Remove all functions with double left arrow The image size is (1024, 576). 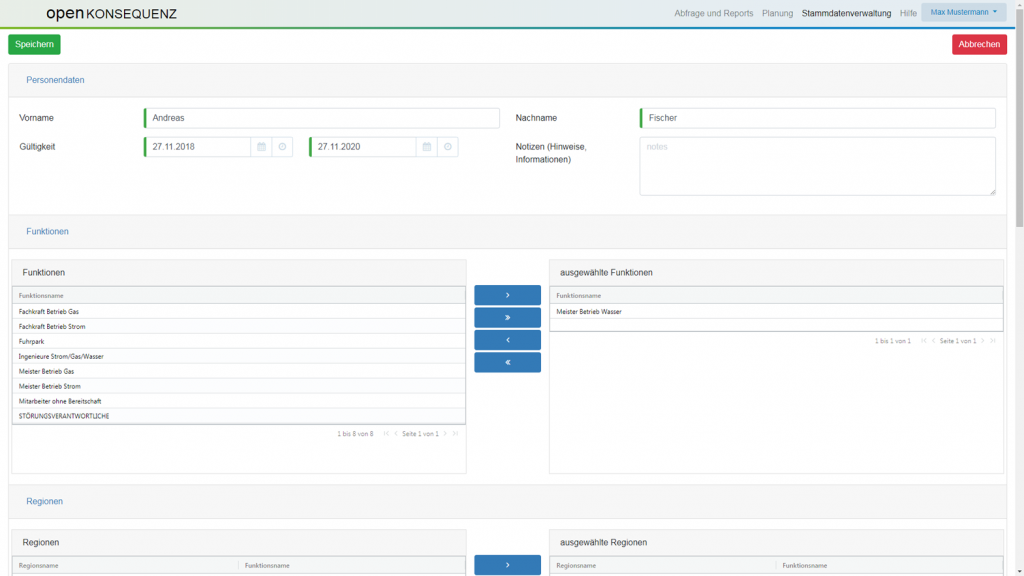(x=507, y=362)
